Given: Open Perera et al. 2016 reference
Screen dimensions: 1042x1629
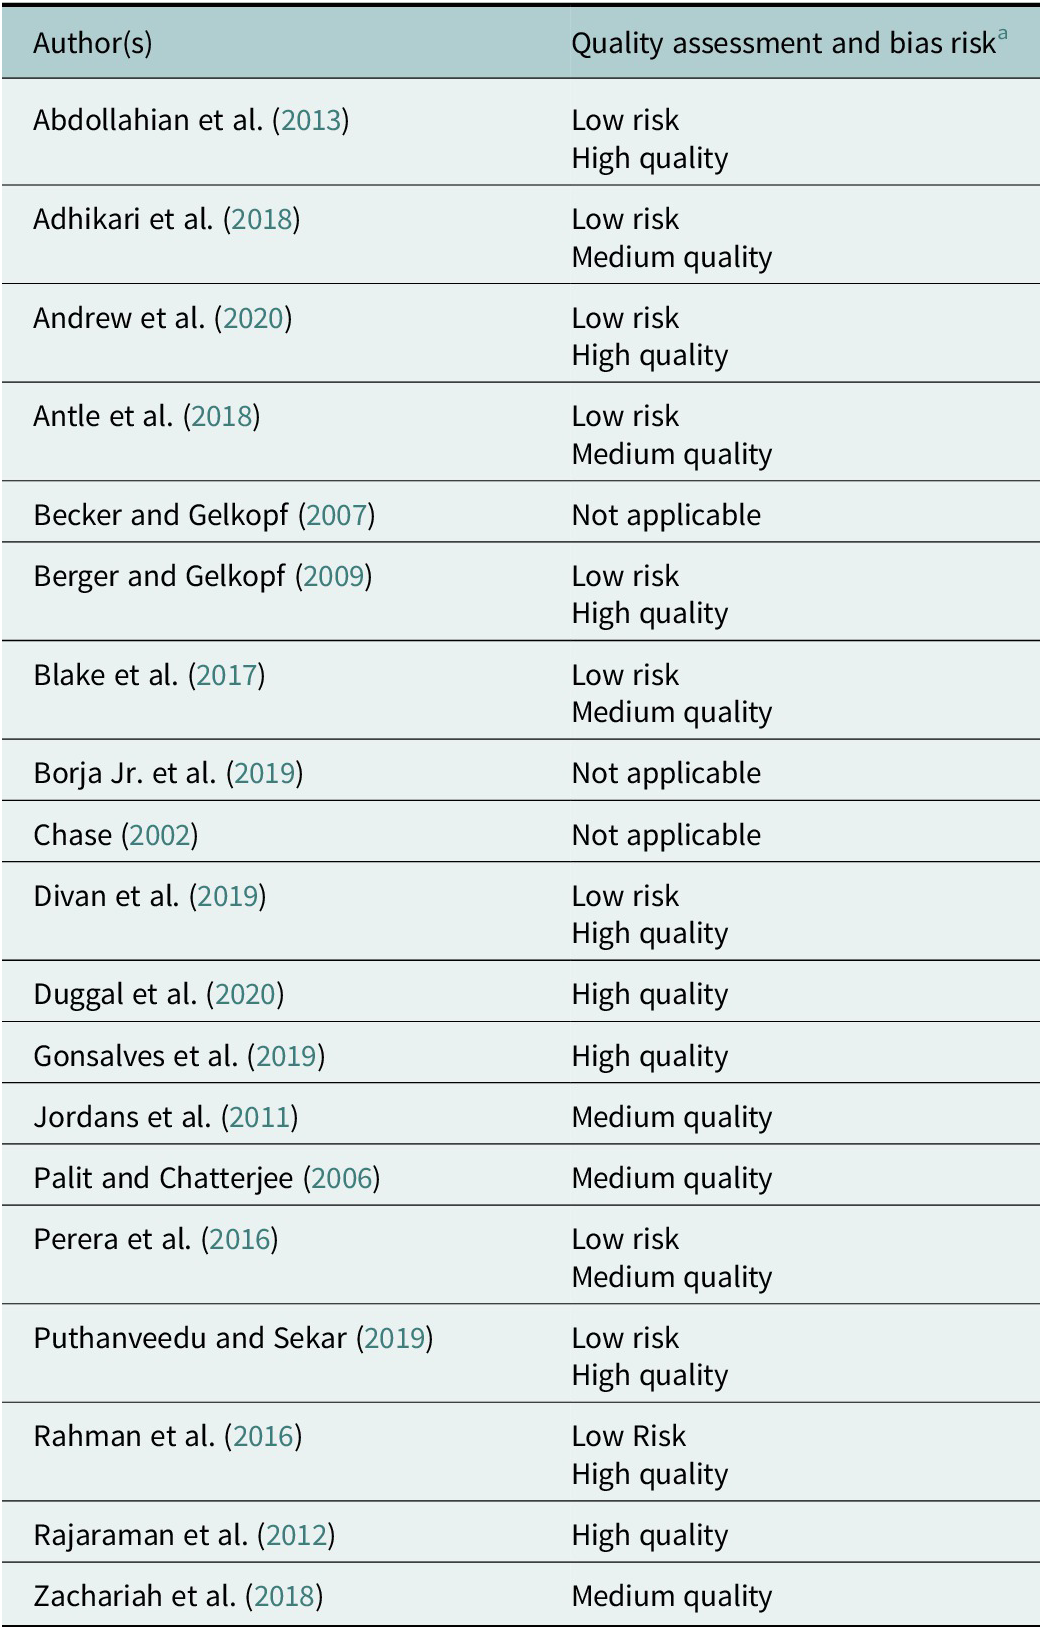Looking at the screenshot, I should pos(240,1240).
